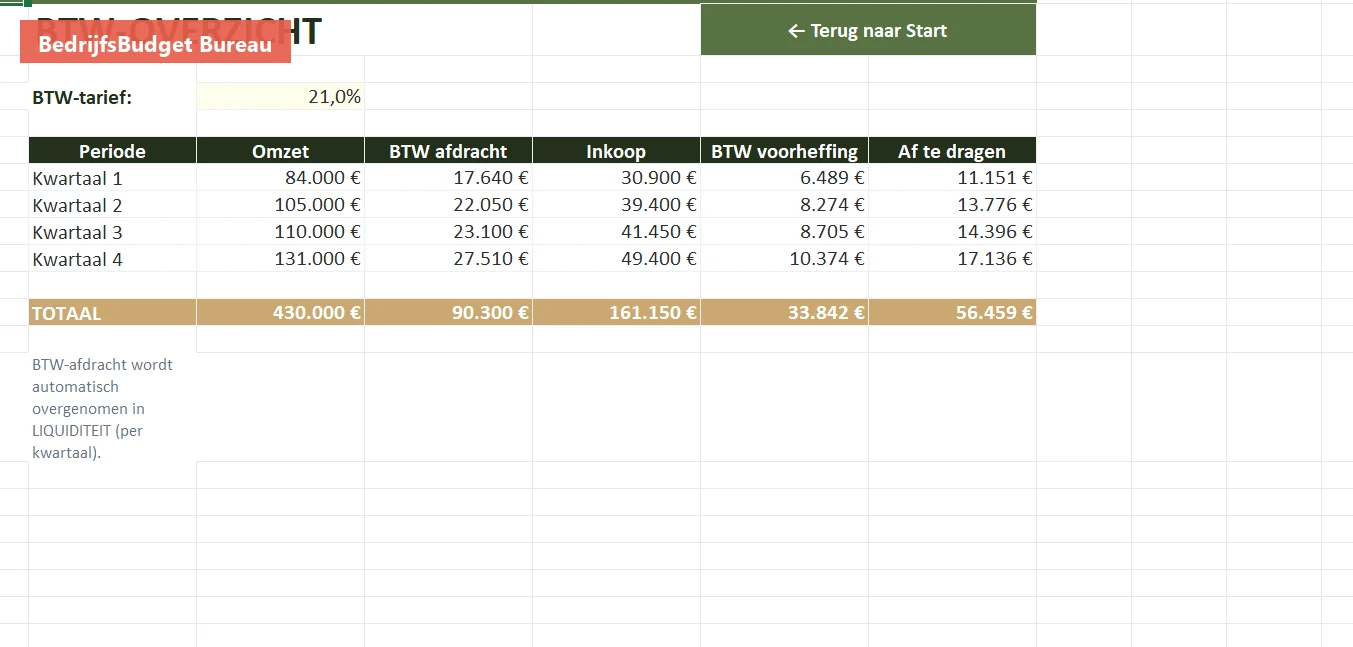The image size is (1353, 647).
Task: Click the 56.459 € total cell
Action: point(952,313)
